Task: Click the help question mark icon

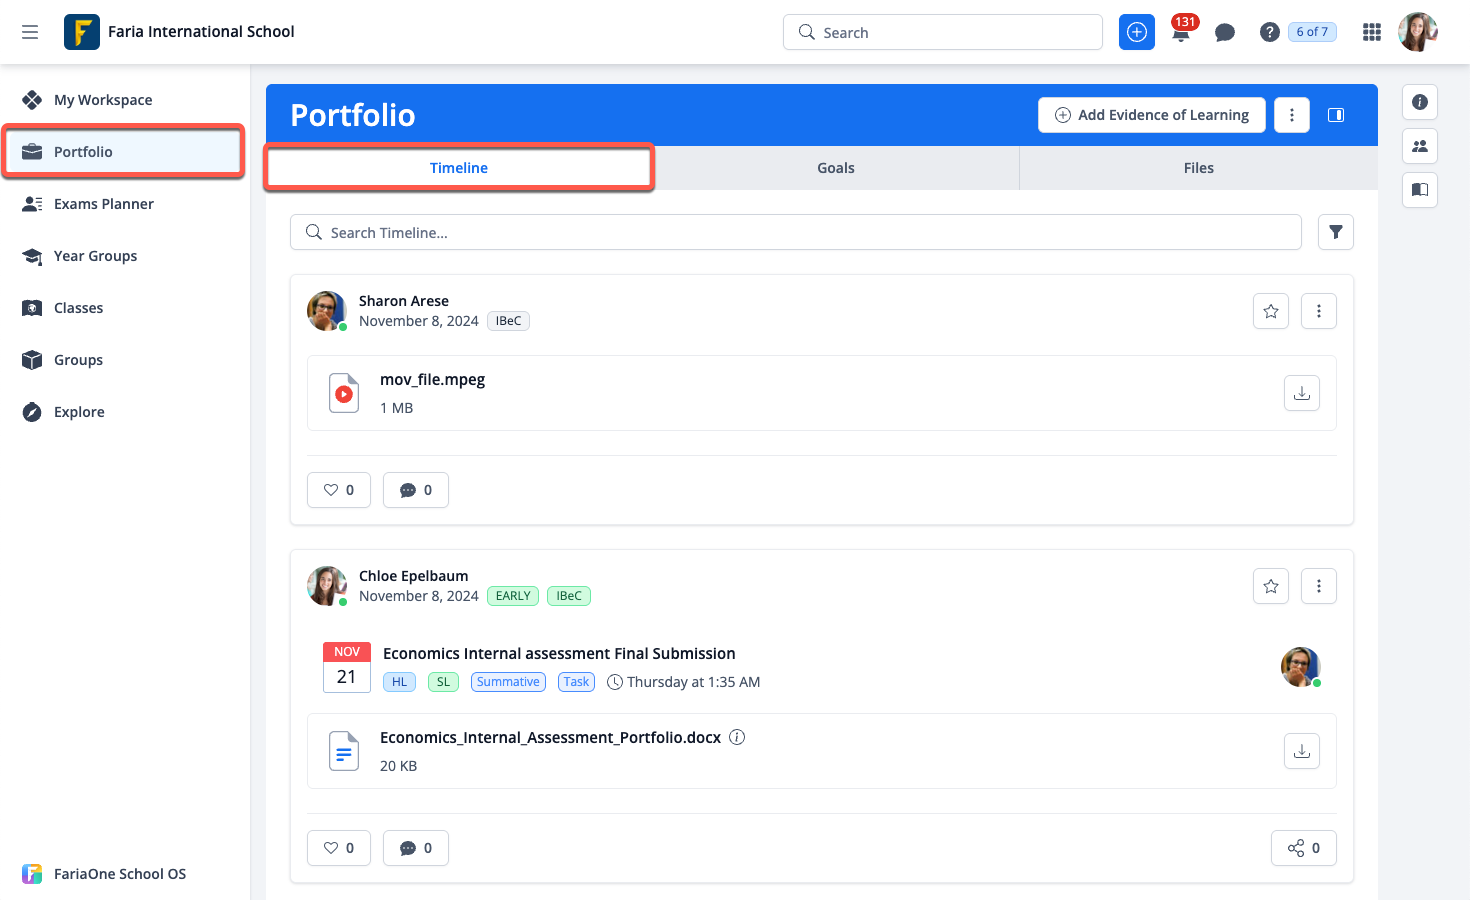Action: [1269, 33]
